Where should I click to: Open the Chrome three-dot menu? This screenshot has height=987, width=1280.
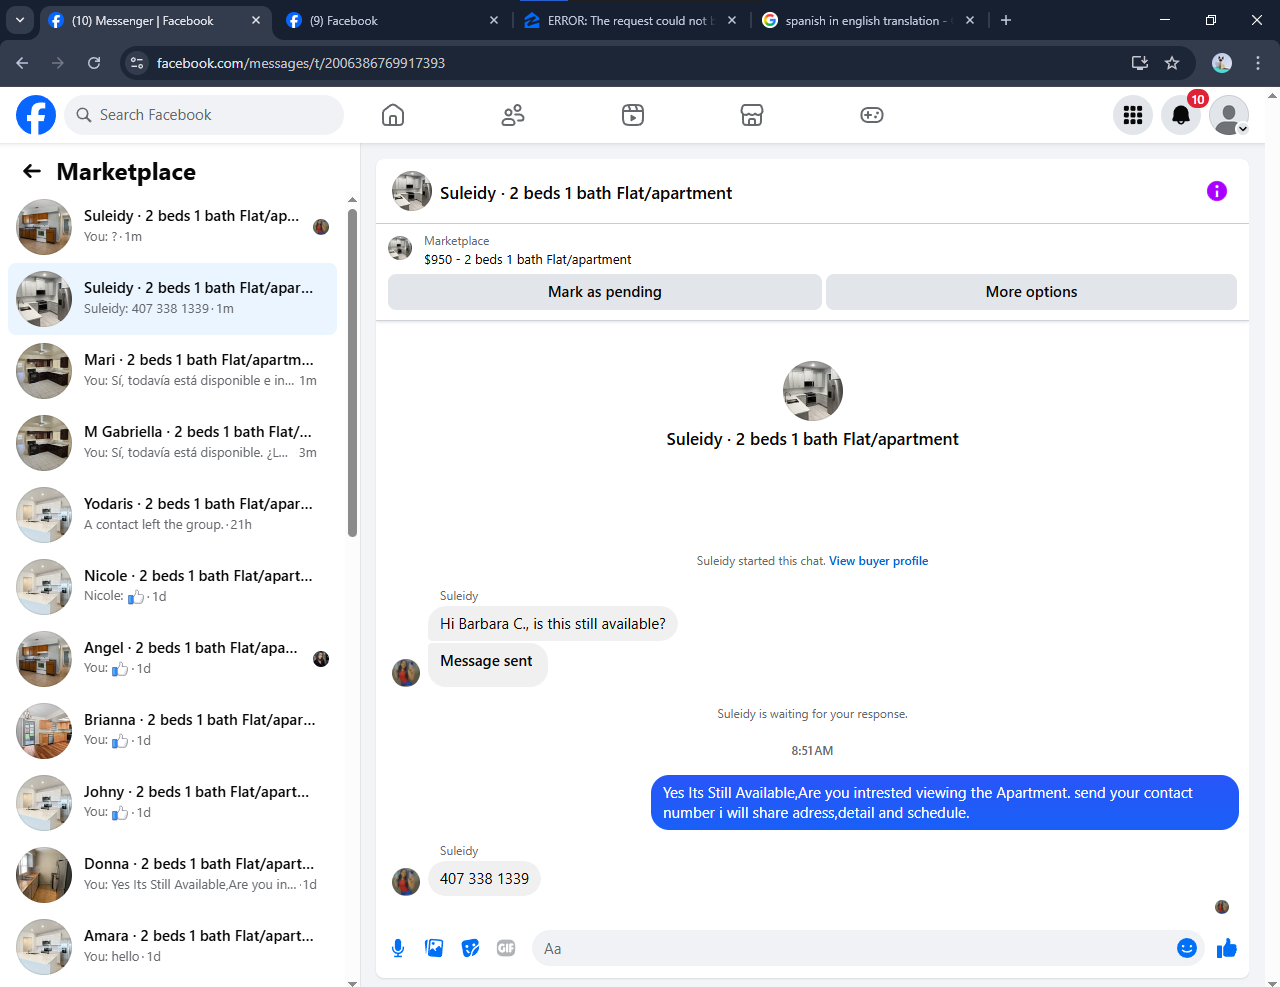[1258, 63]
